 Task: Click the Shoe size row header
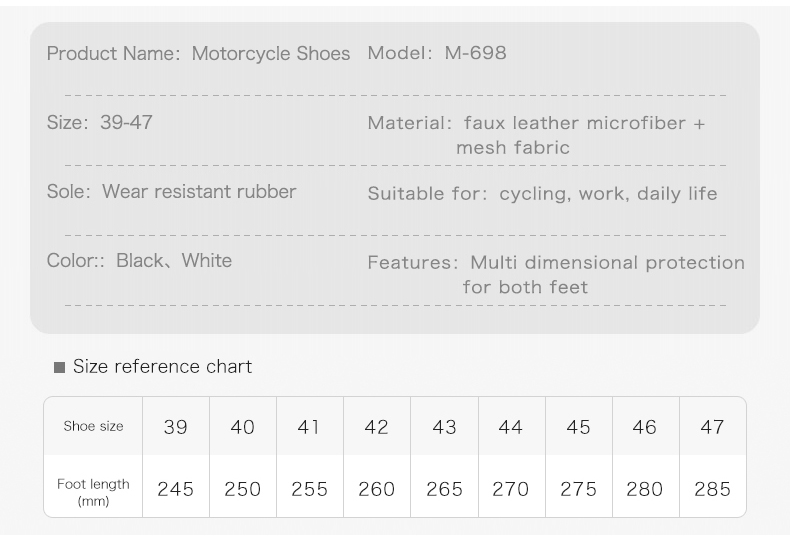click(93, 427)
